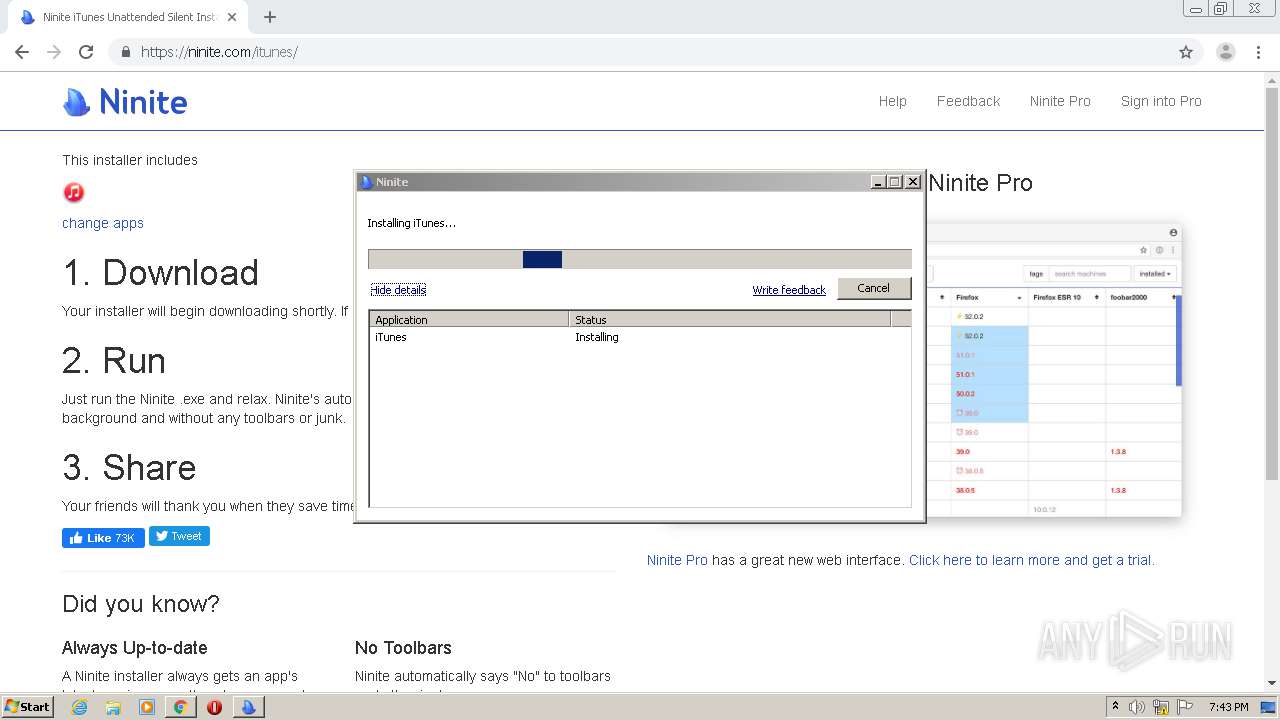Open the Chrome three-dot menu
Image resolution: width=1280 pixels, height=720 pixels.
coord(1258,52)
